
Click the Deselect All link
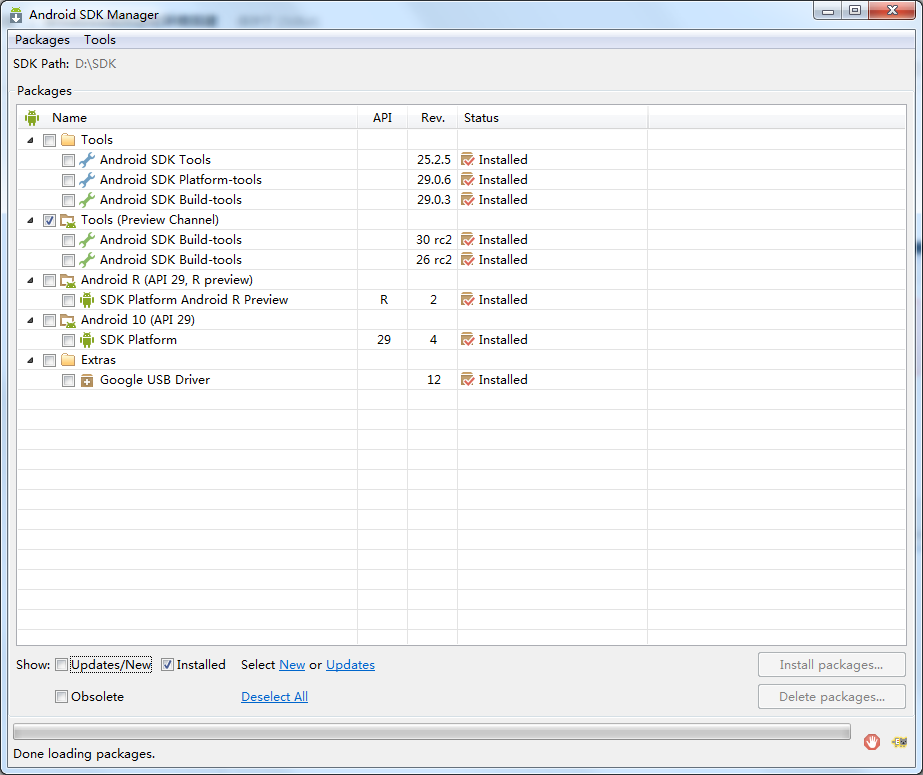pyautogui.click(x=274, y=697)
